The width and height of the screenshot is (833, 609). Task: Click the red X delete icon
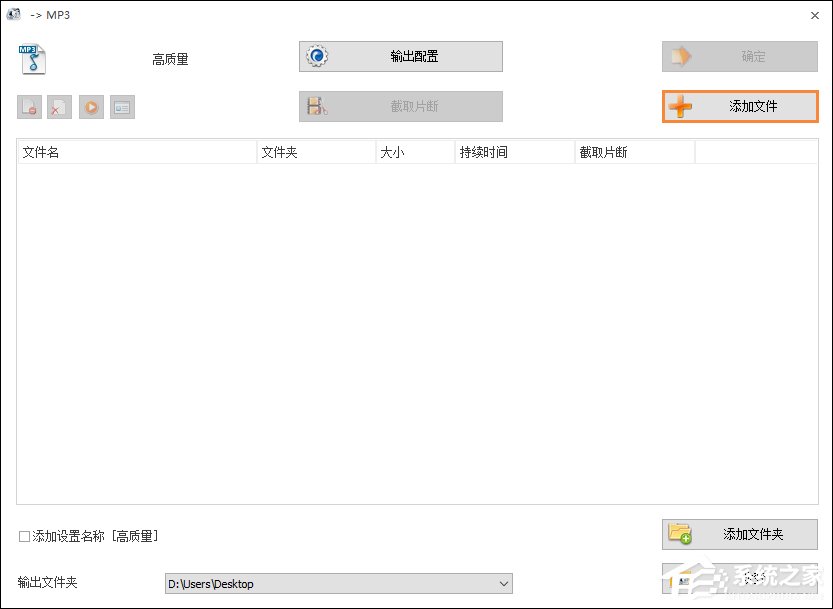point(59,107)
